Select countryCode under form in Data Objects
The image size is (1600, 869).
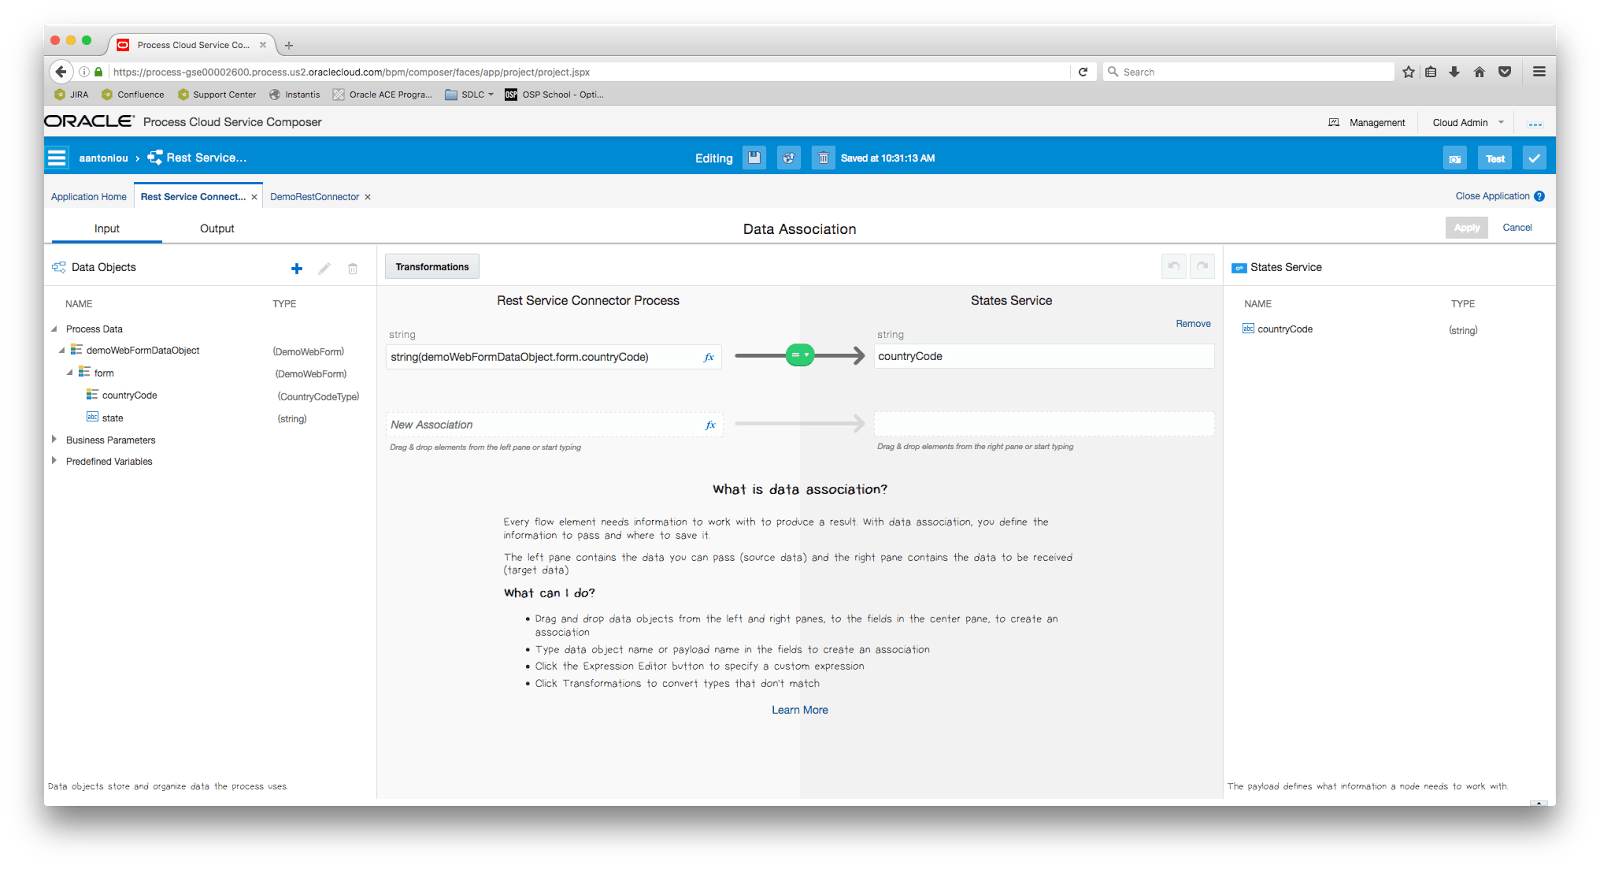click(129, 396)
